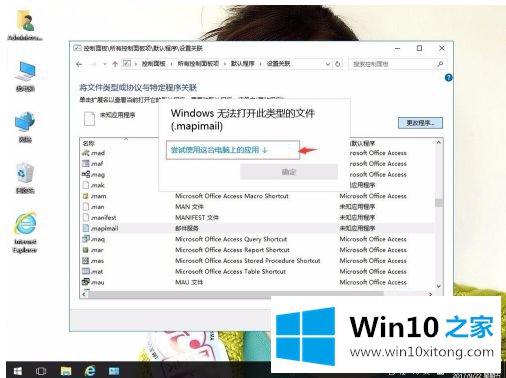Click the Microsoft Office Access Table Shortcut description
This screenshot has height=378, width=506.
[x=230, y=271]
